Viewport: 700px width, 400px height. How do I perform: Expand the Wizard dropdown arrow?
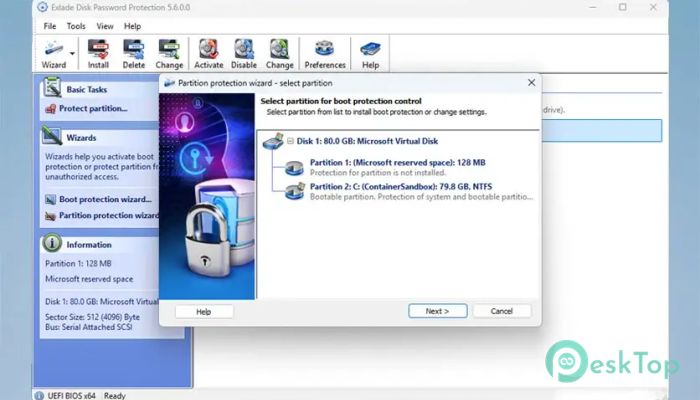72,54
